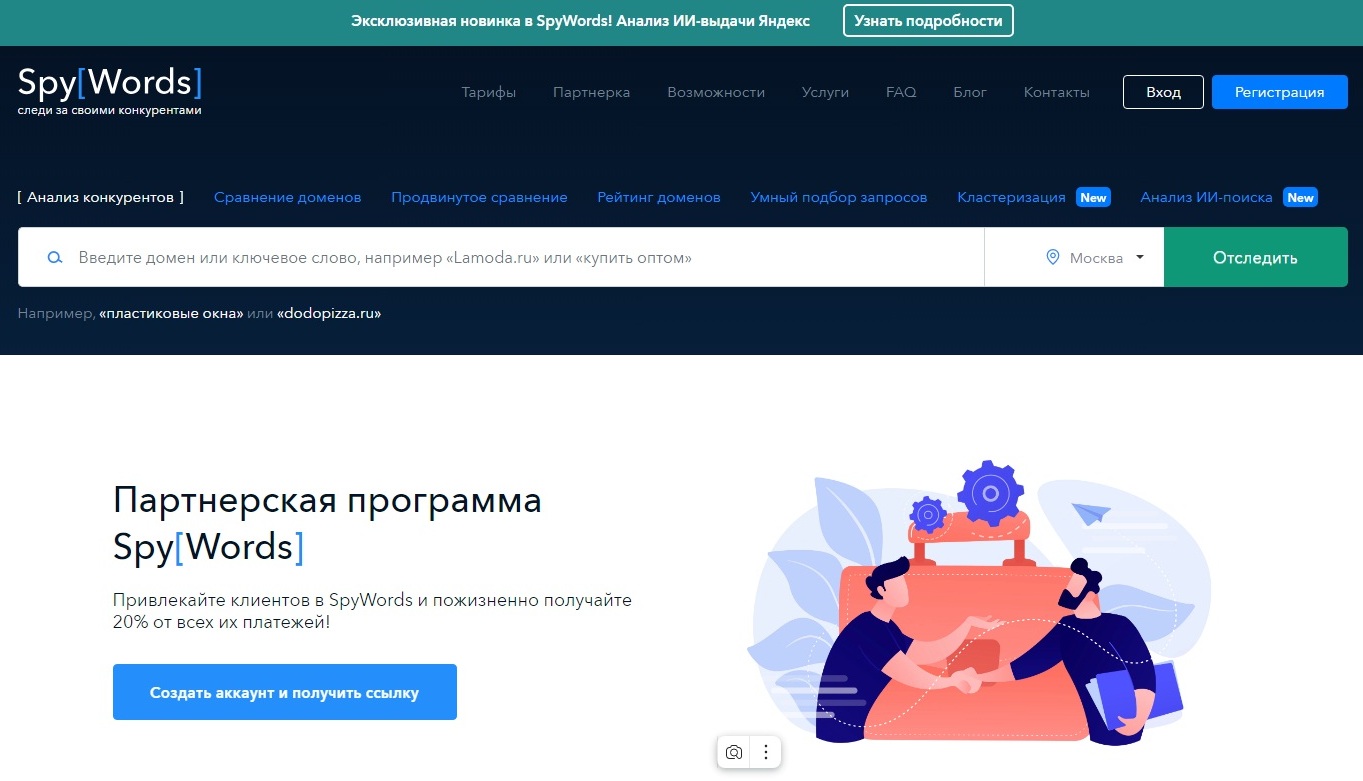Click the green Отследить button
The width and height of the screenshot is (1363, 781).
(1256, 257)
